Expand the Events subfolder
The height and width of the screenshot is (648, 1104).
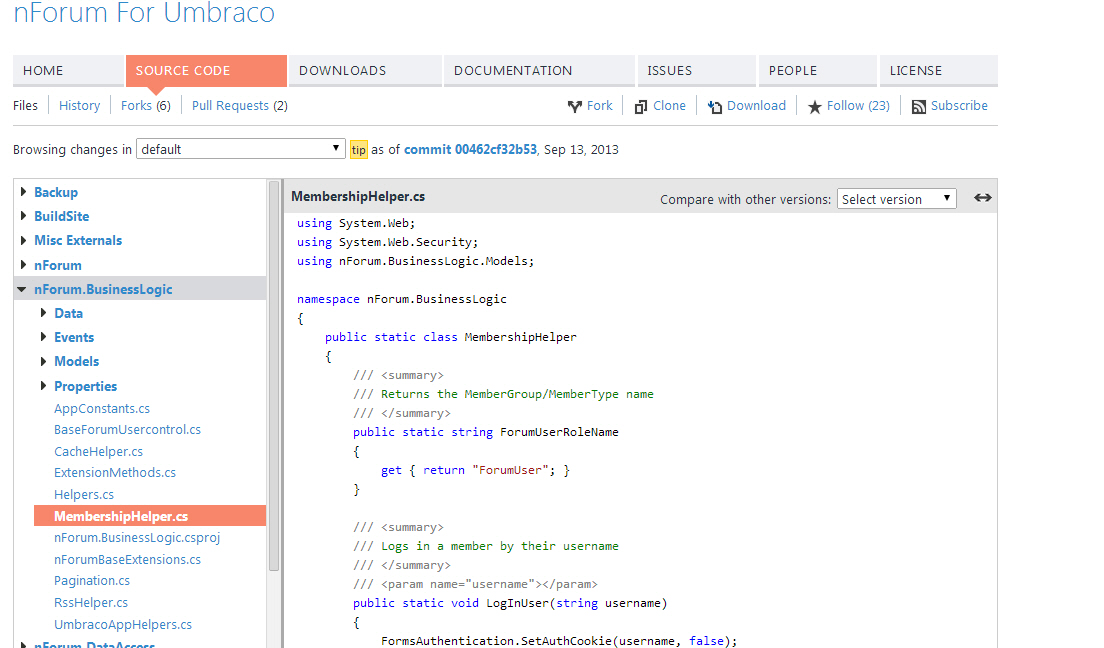[43, 337]
